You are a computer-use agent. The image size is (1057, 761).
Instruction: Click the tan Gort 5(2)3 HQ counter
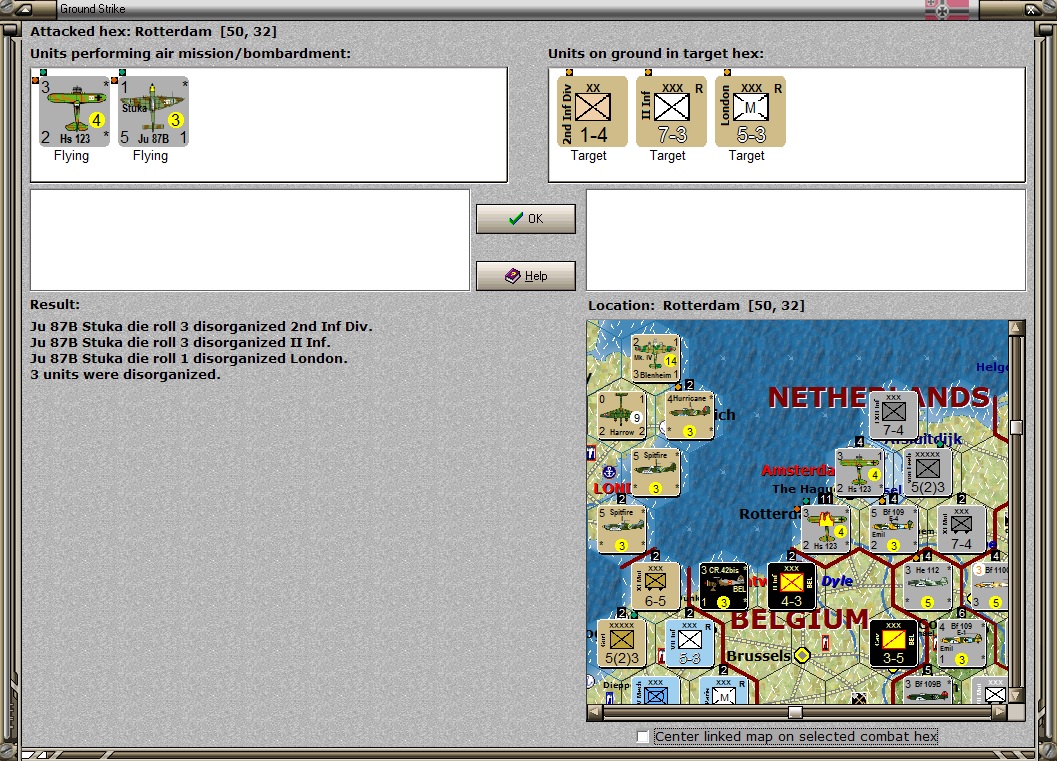[622, 644]
